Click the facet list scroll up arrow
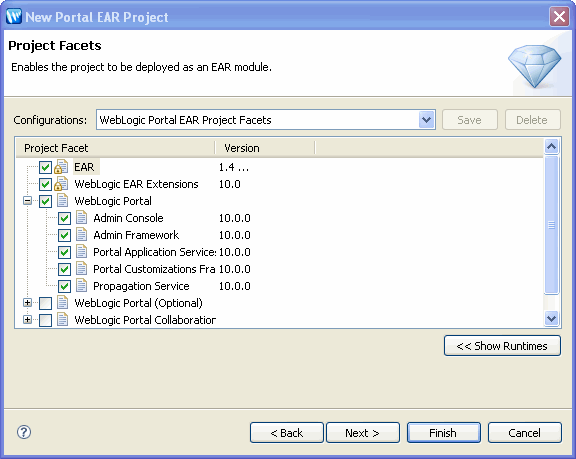The image size is (576, 459). (551, 147)
